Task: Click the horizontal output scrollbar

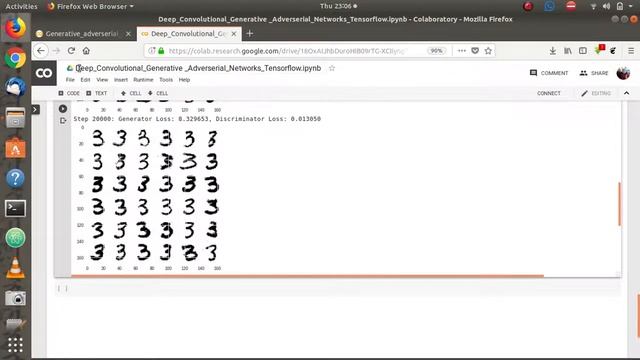Action: pos(307,276)
